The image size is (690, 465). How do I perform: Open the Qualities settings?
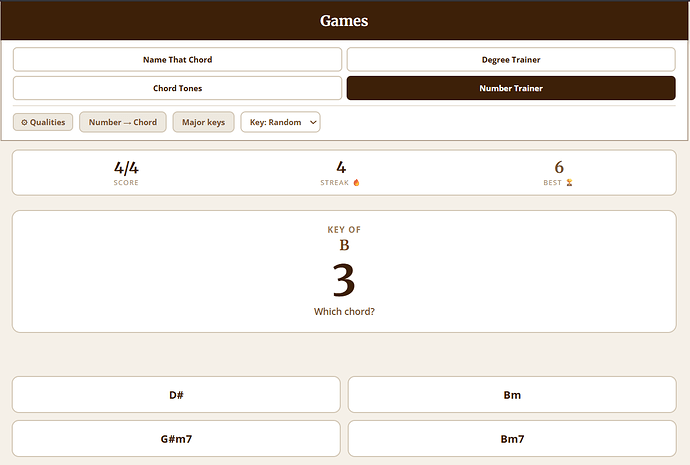[x=43, y=122]
